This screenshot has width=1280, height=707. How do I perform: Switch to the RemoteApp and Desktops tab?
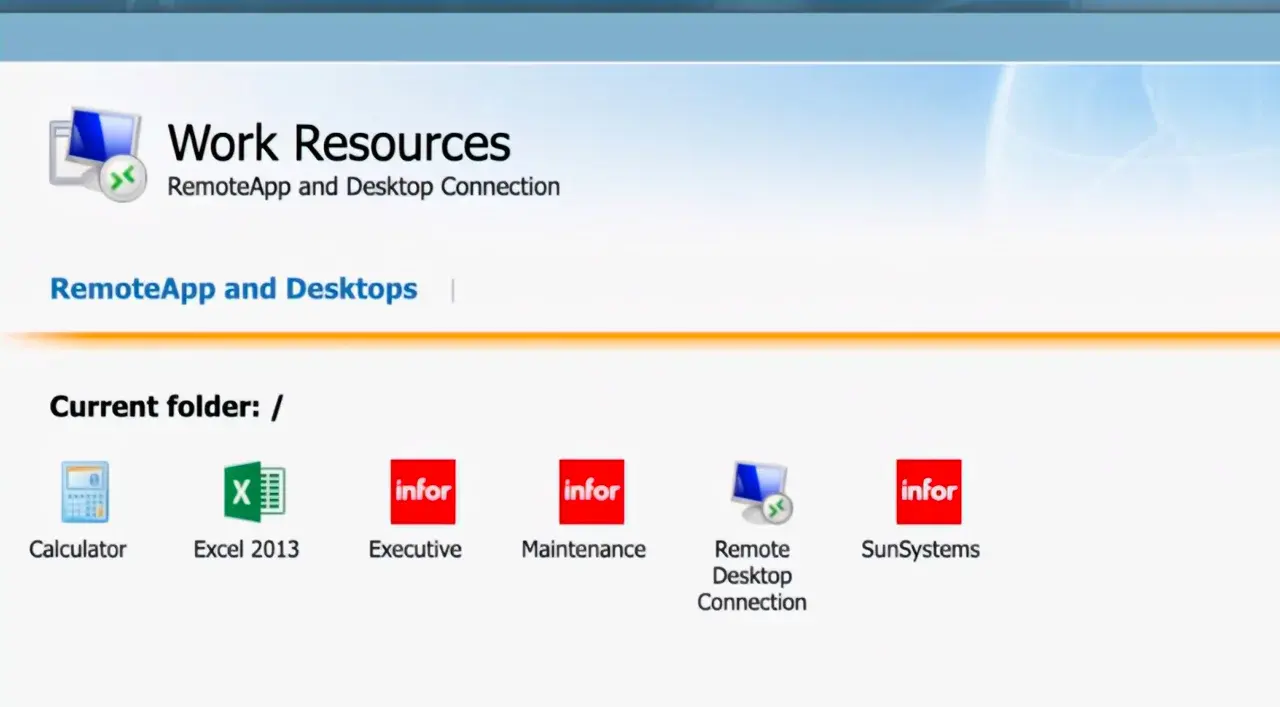tap(234, 289)
